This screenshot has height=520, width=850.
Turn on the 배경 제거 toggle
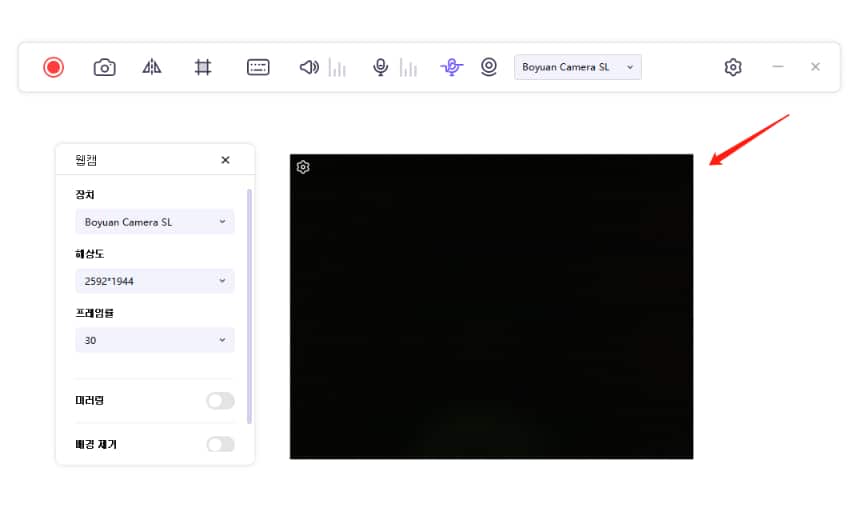[220, 444]
